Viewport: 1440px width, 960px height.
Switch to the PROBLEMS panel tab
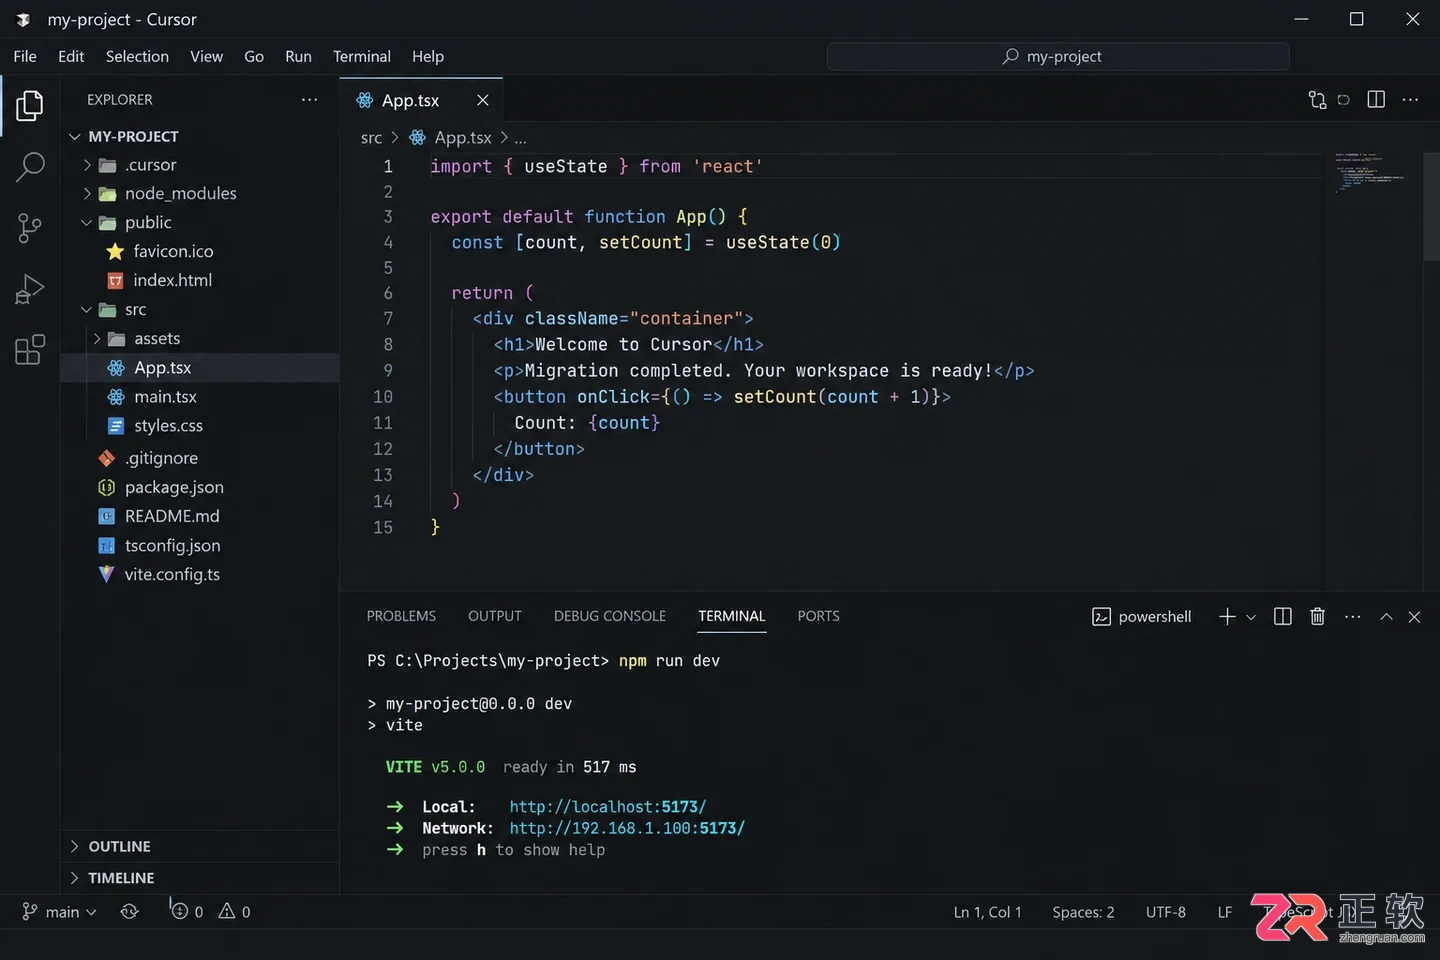(401, 617)
